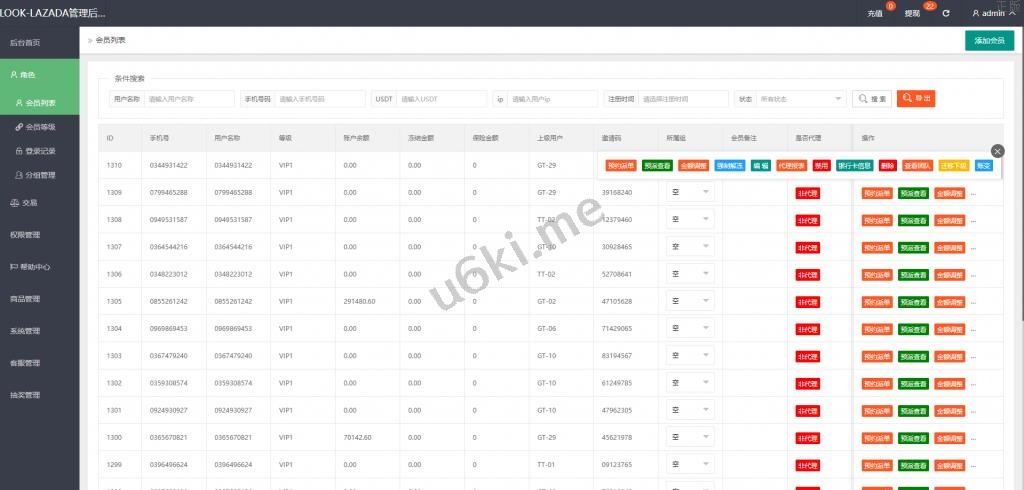The width and height of the screenshot is (1024, 490).
Task: Click the 搜索 search button
Action: pyautogui.click(x=872, y=99)
